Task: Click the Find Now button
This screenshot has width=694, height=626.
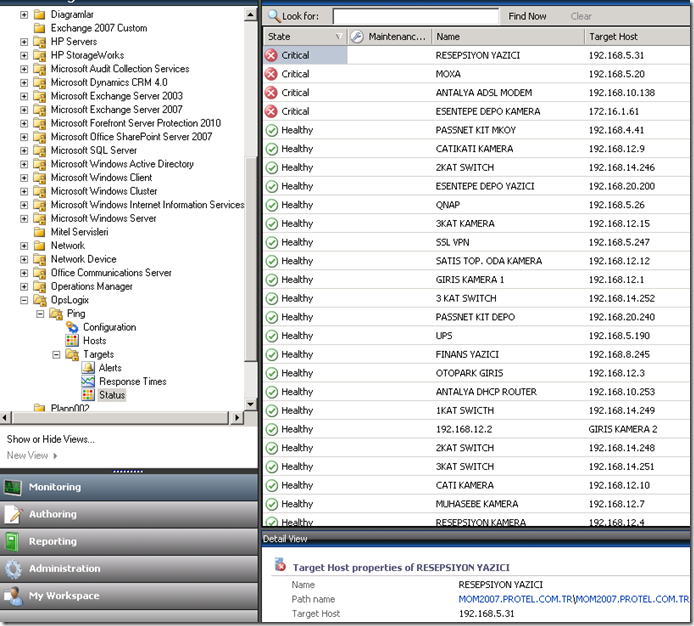Action: point(527,17)
